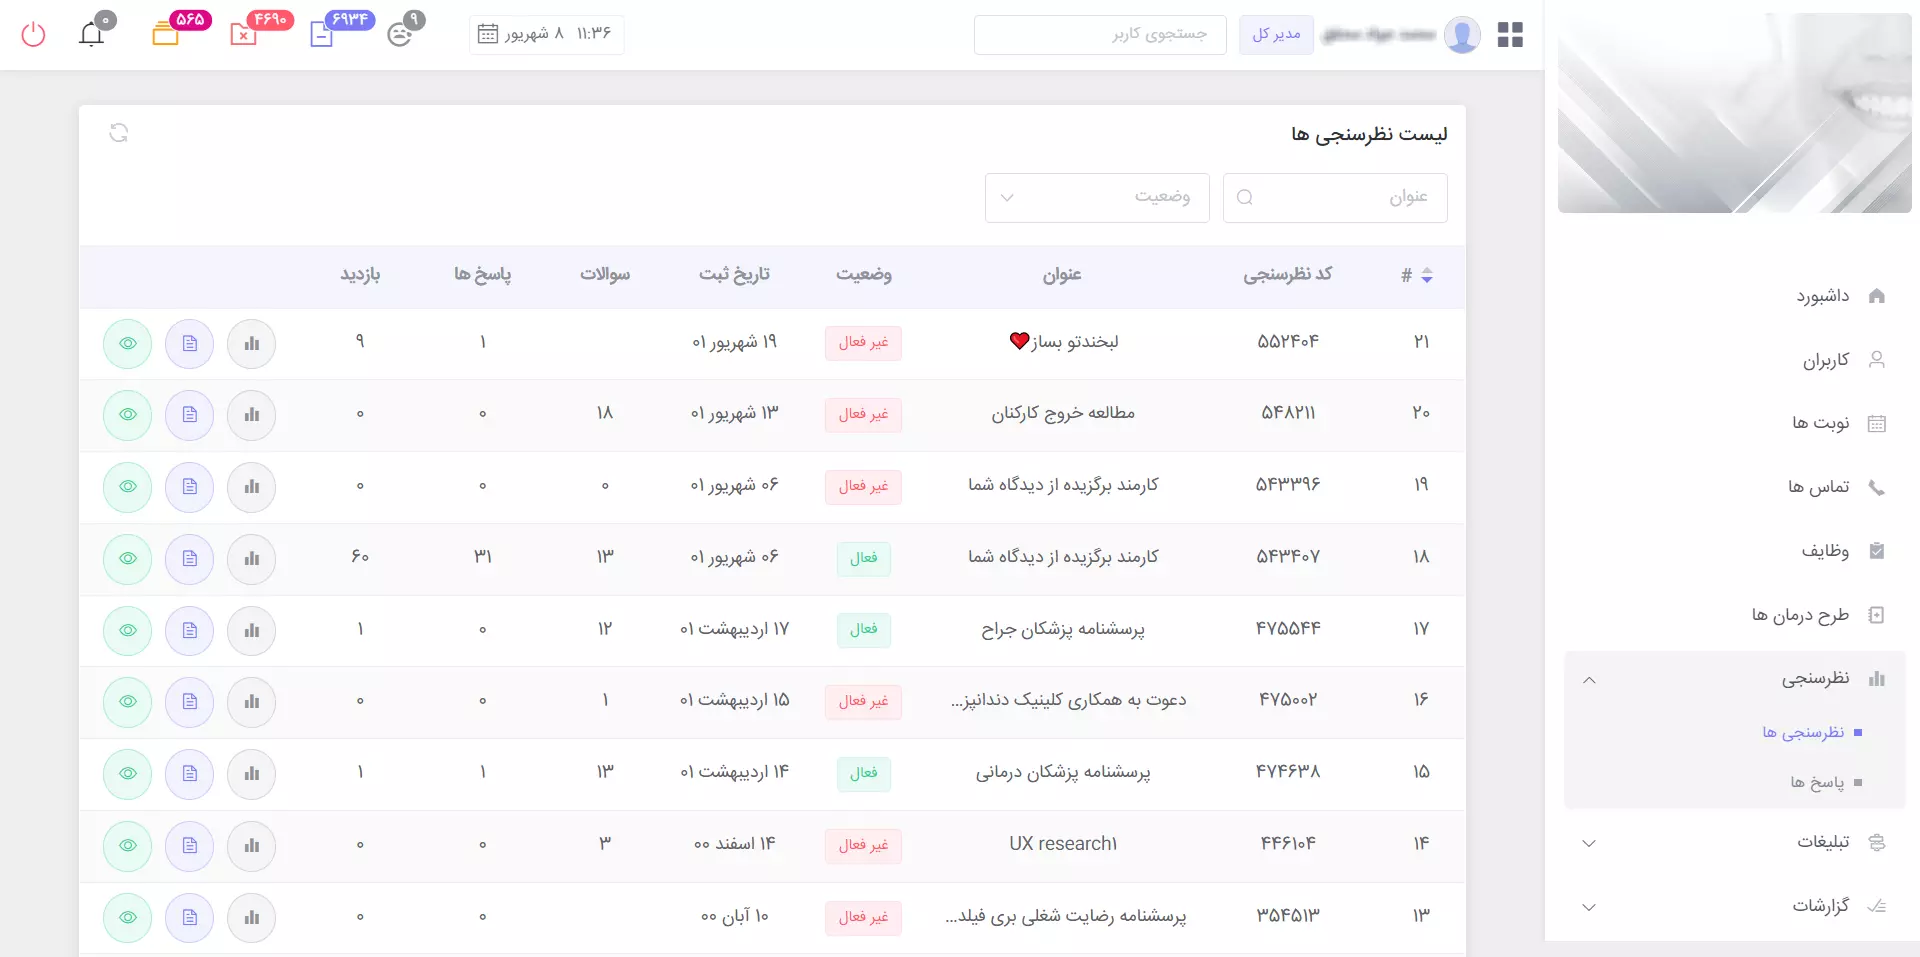Open the notifications bell

click(92, 33)
